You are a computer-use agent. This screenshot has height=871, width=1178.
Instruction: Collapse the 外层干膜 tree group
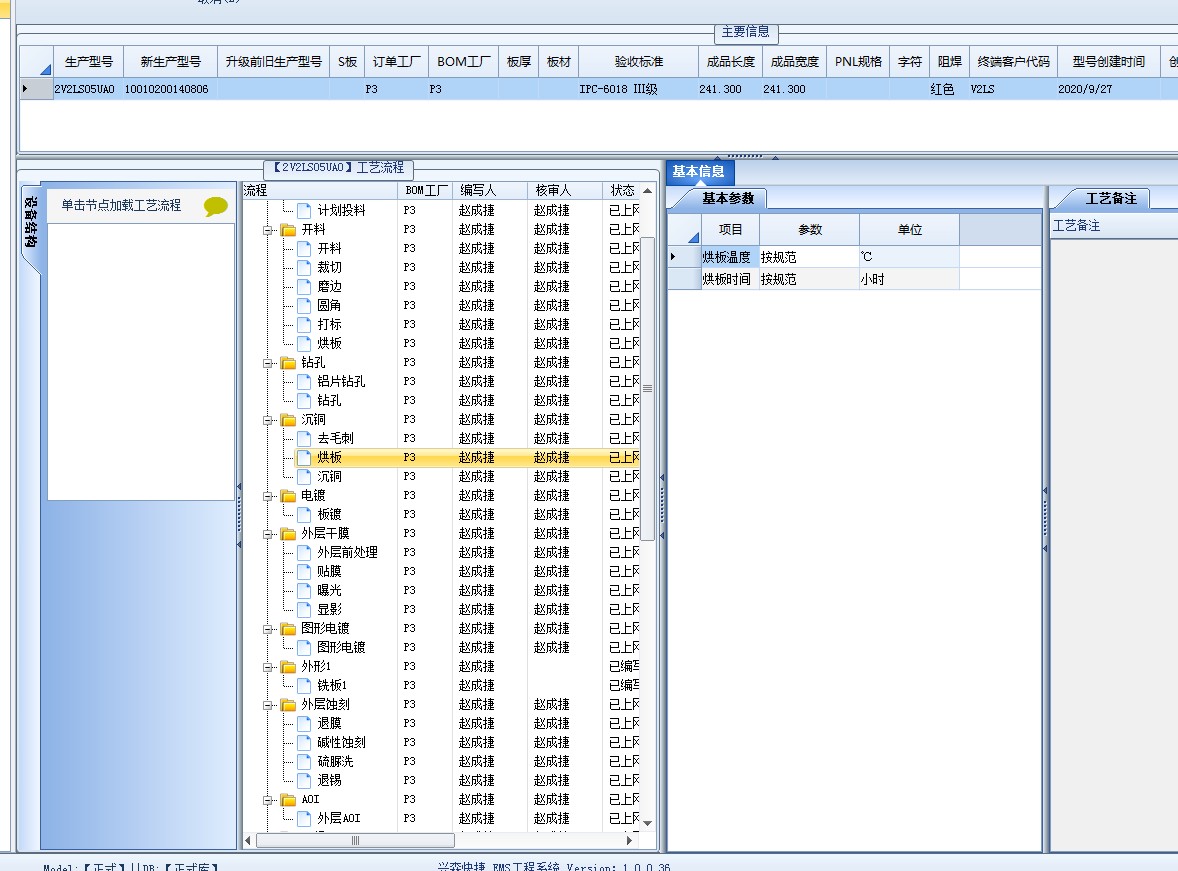(267, 534)
